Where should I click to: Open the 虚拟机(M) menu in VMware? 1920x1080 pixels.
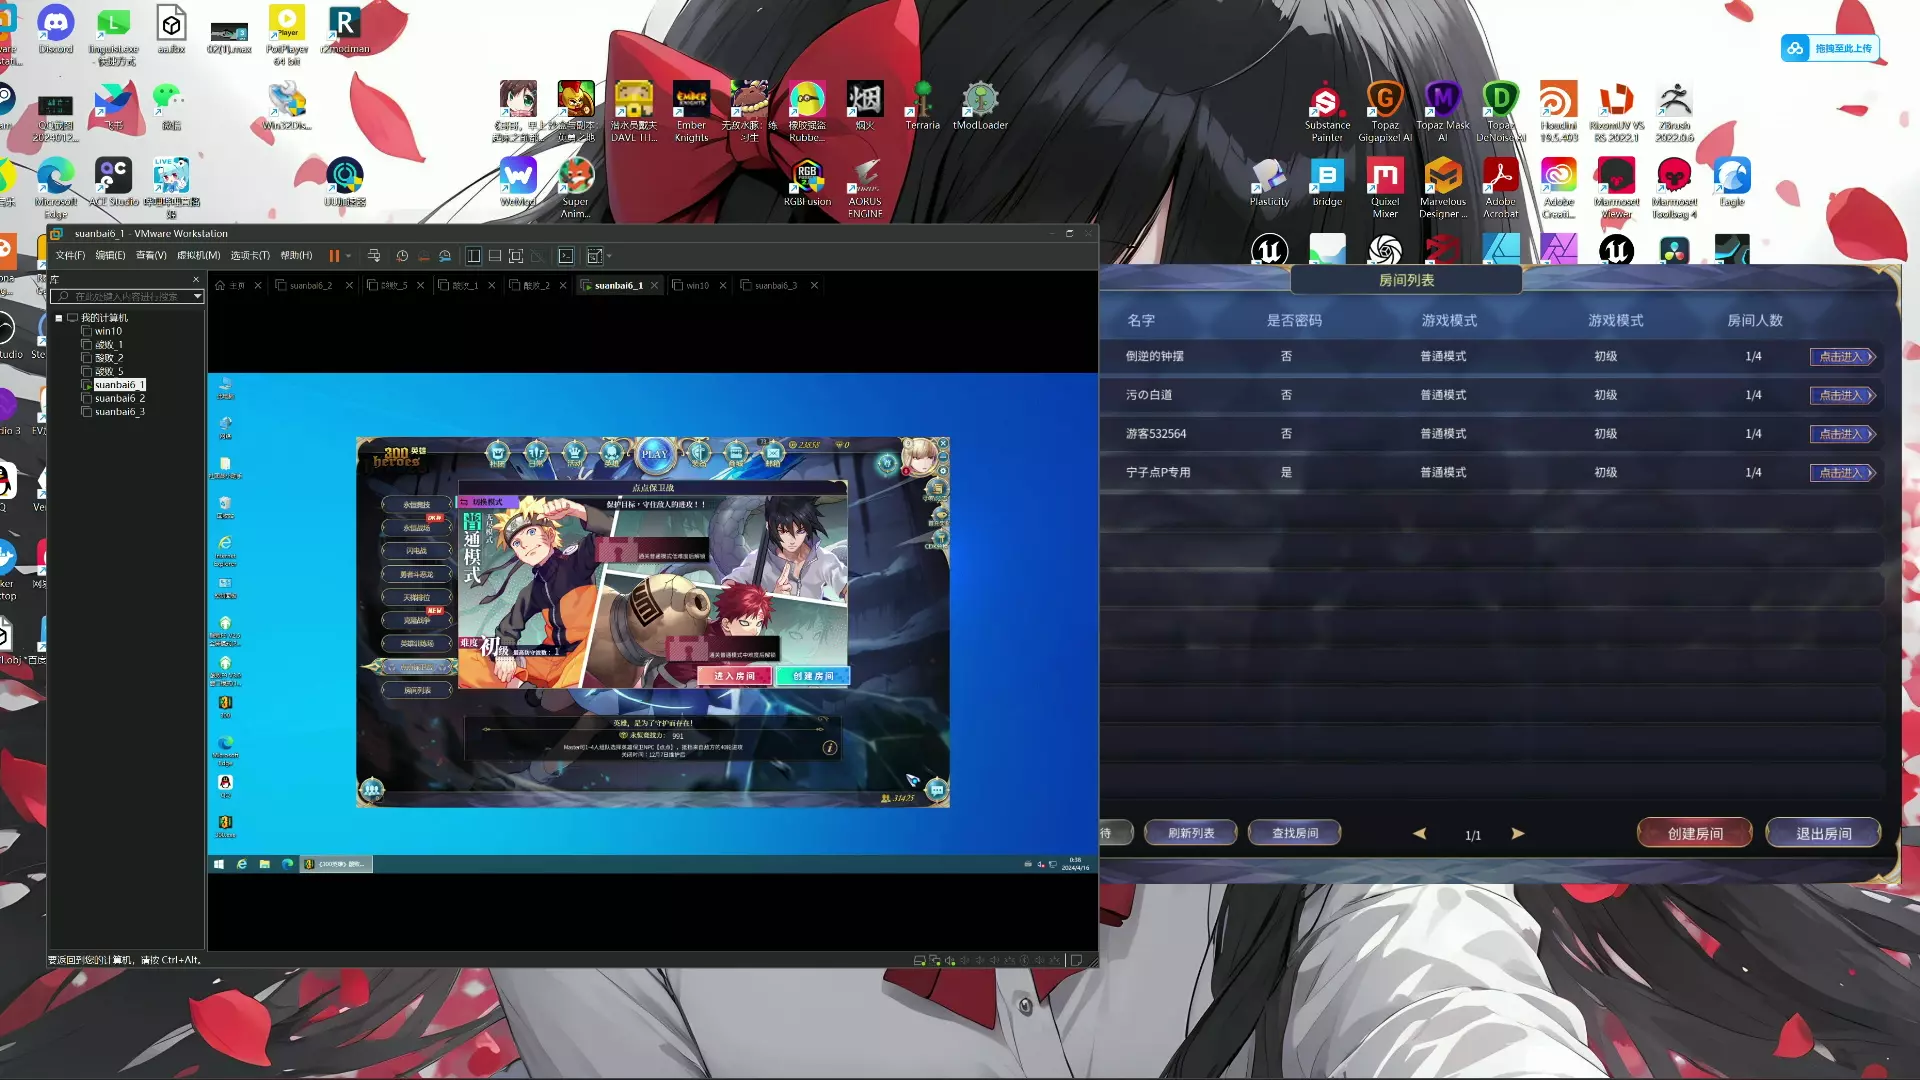click(x=198, y=256)
